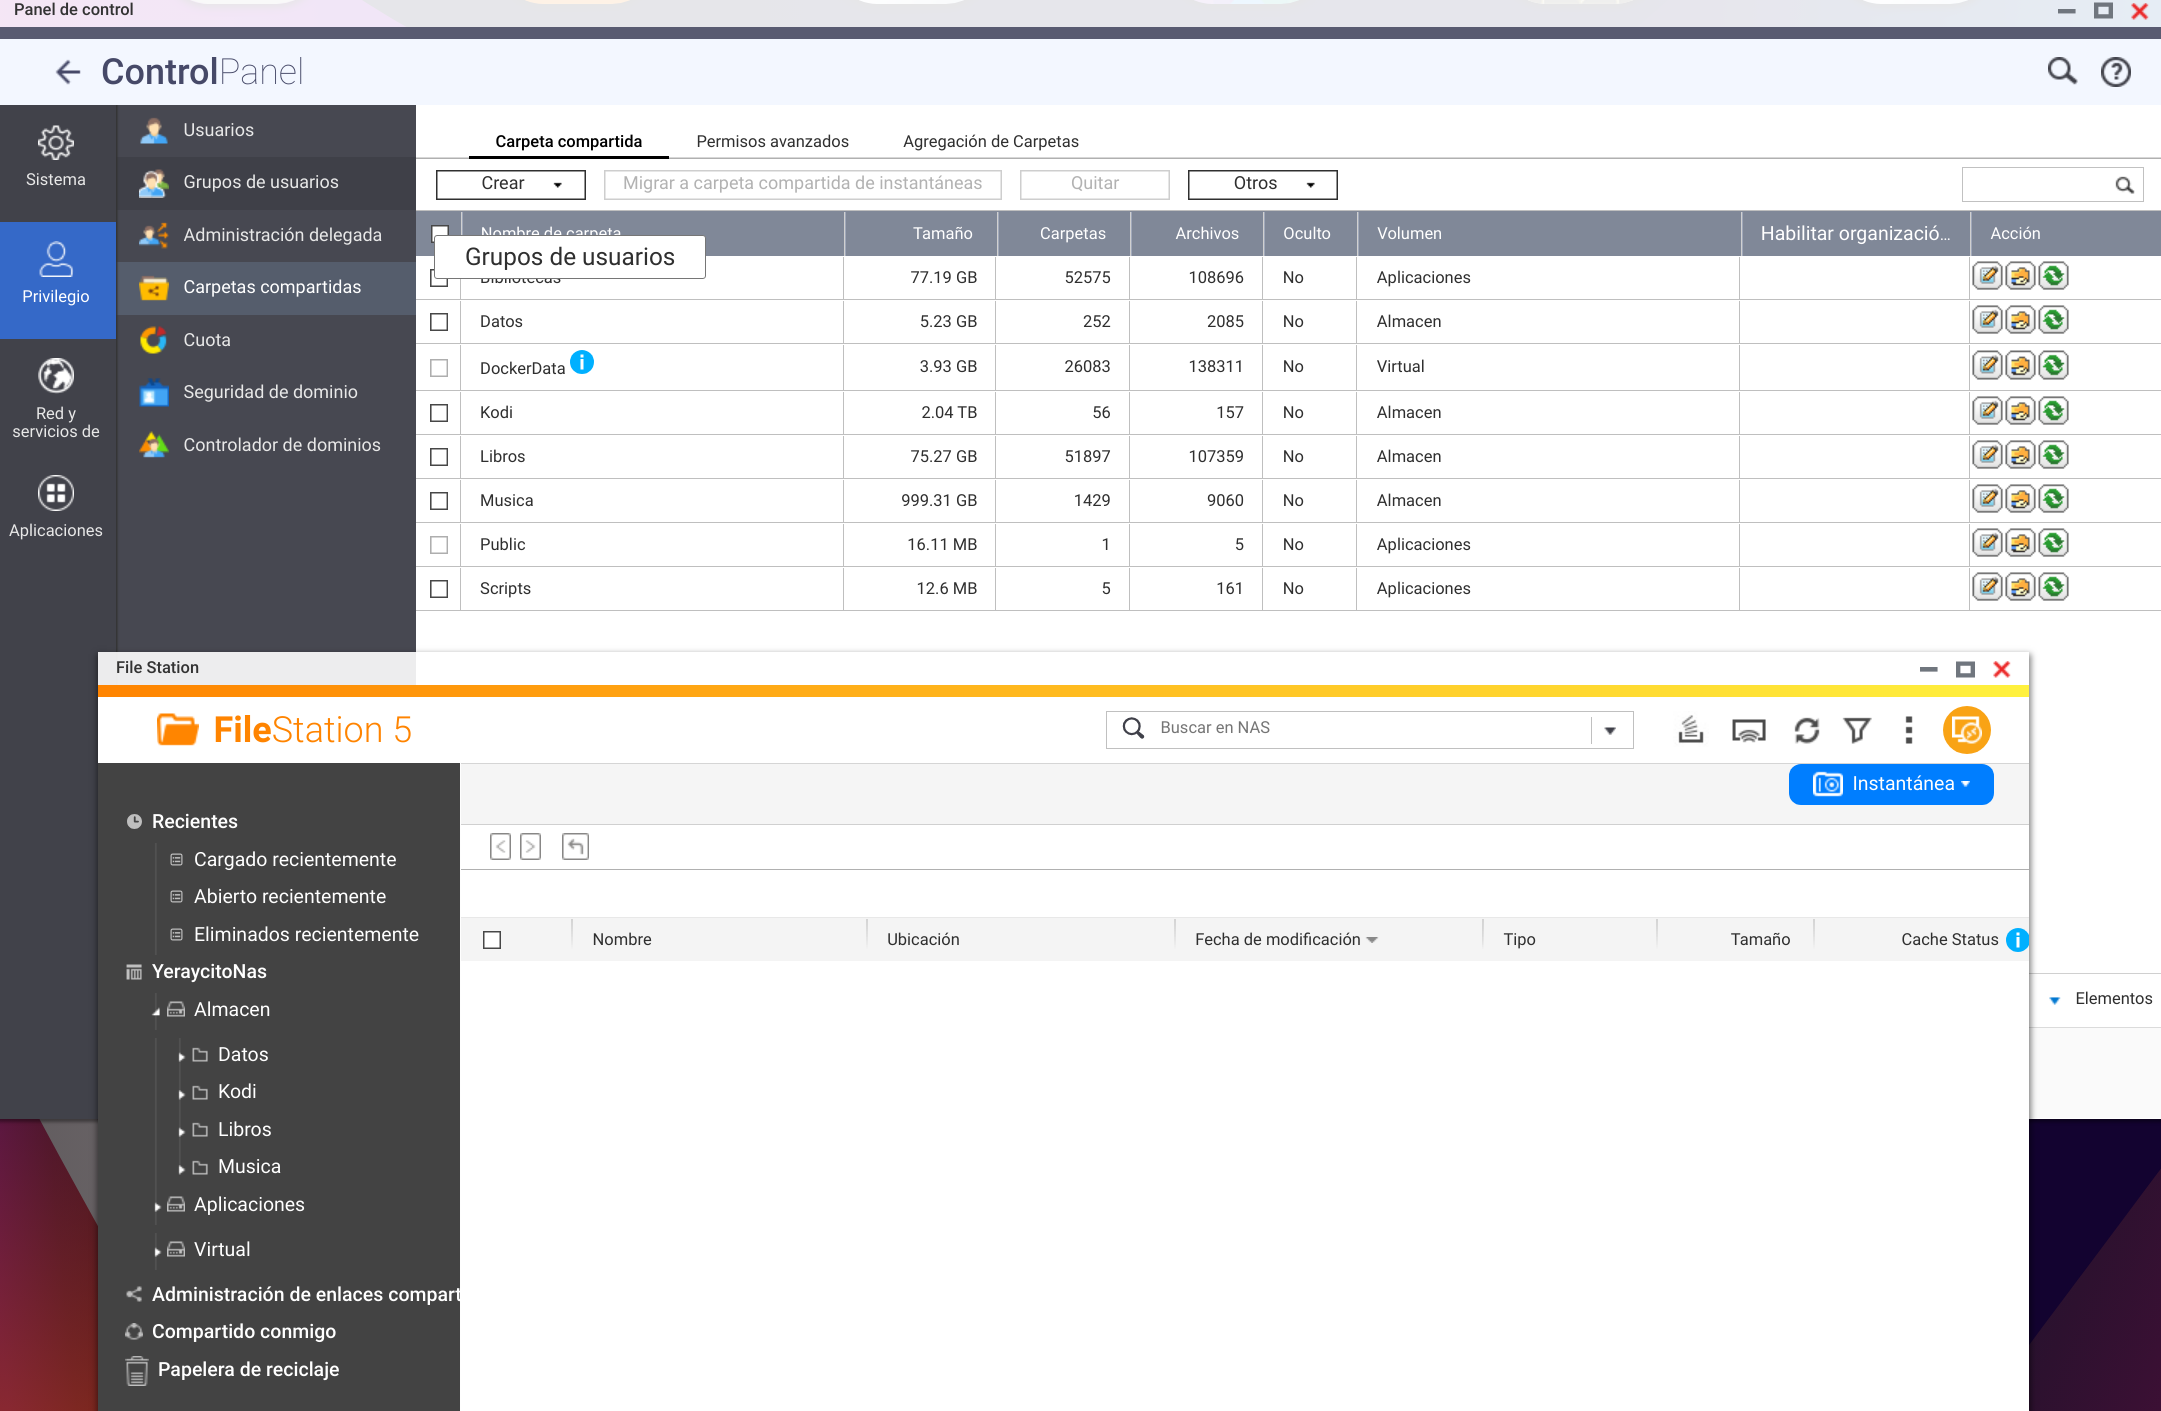Switch to Permisos avanzados tab
The width and height of the screenshot is (2161, 1411).
coord(772,142)
